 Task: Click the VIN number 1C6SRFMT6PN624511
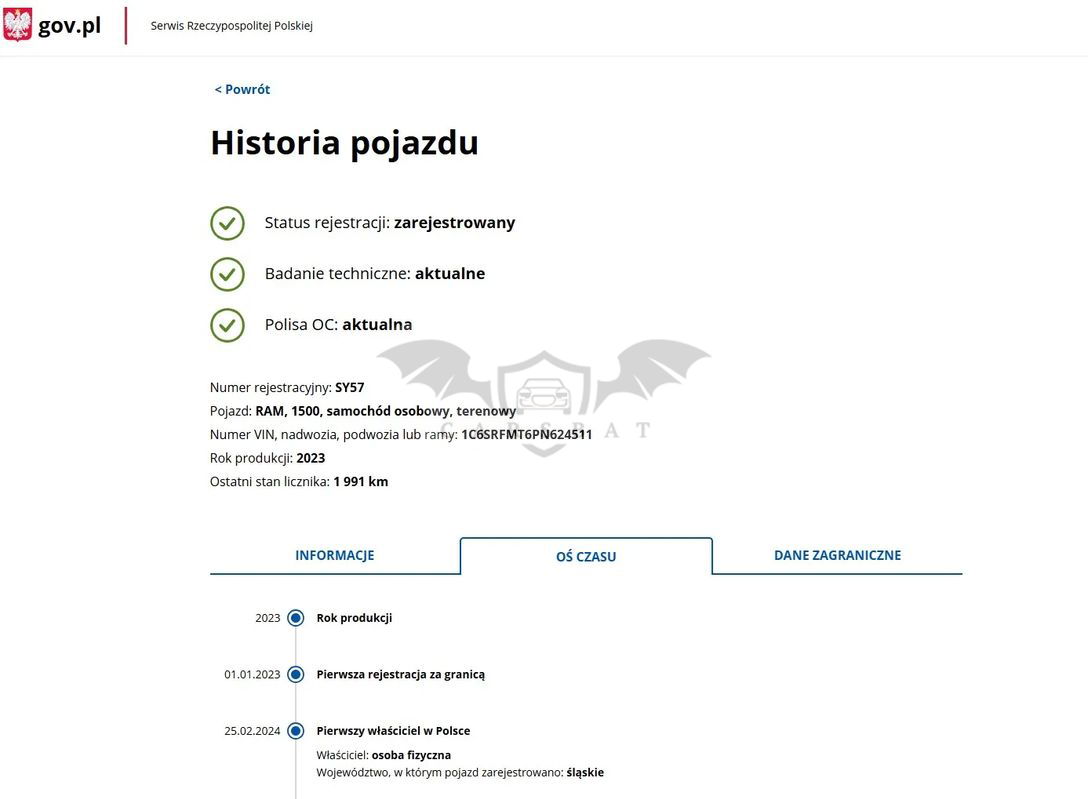(x=526, y=435)
